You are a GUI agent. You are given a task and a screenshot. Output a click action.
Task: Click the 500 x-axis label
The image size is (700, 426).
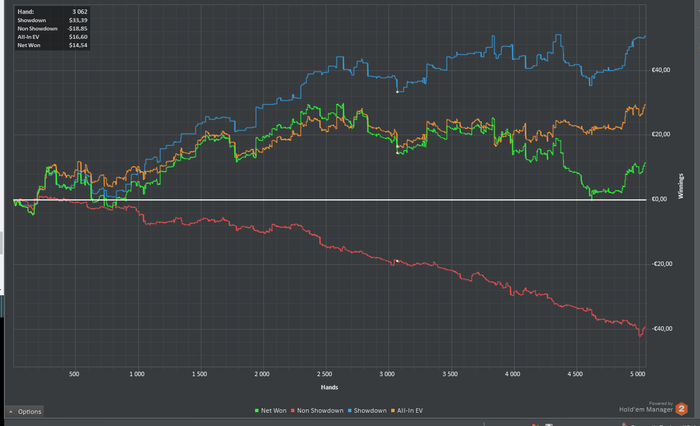click(74, 374)
